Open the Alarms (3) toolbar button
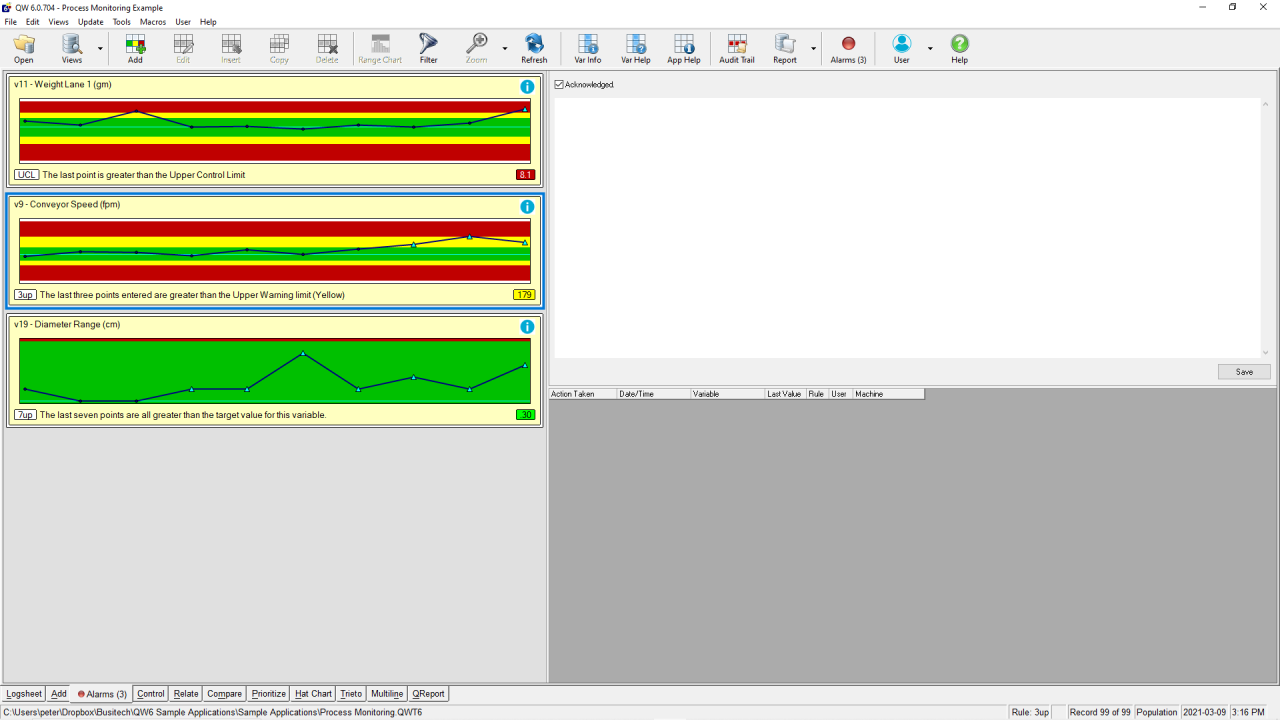This screenshot has width=1280, height=720. (x=849, y=48)
